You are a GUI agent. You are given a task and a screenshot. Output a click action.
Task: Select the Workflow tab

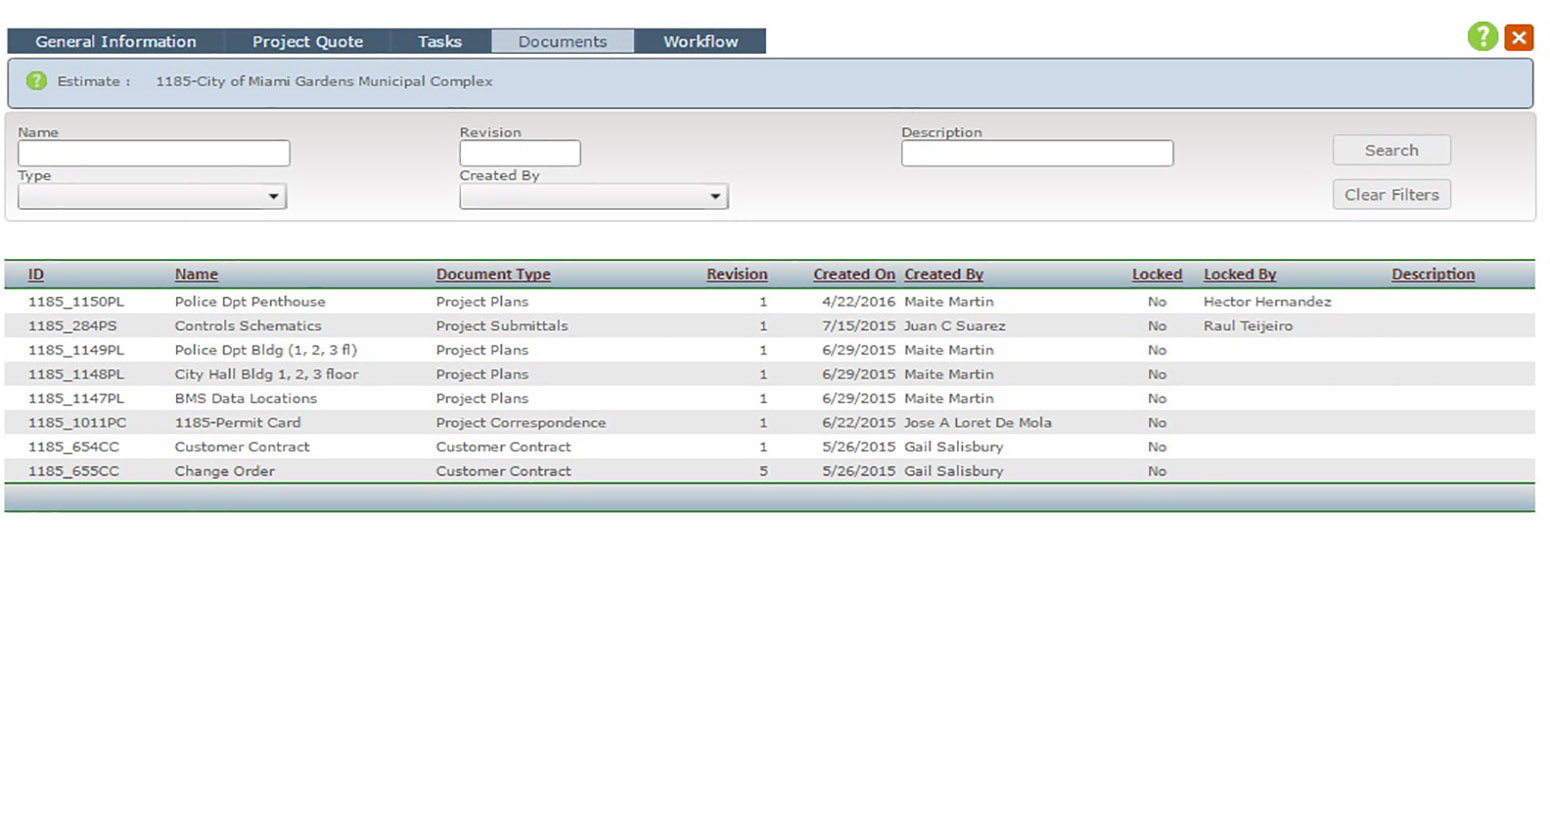(x=700, y=41)
